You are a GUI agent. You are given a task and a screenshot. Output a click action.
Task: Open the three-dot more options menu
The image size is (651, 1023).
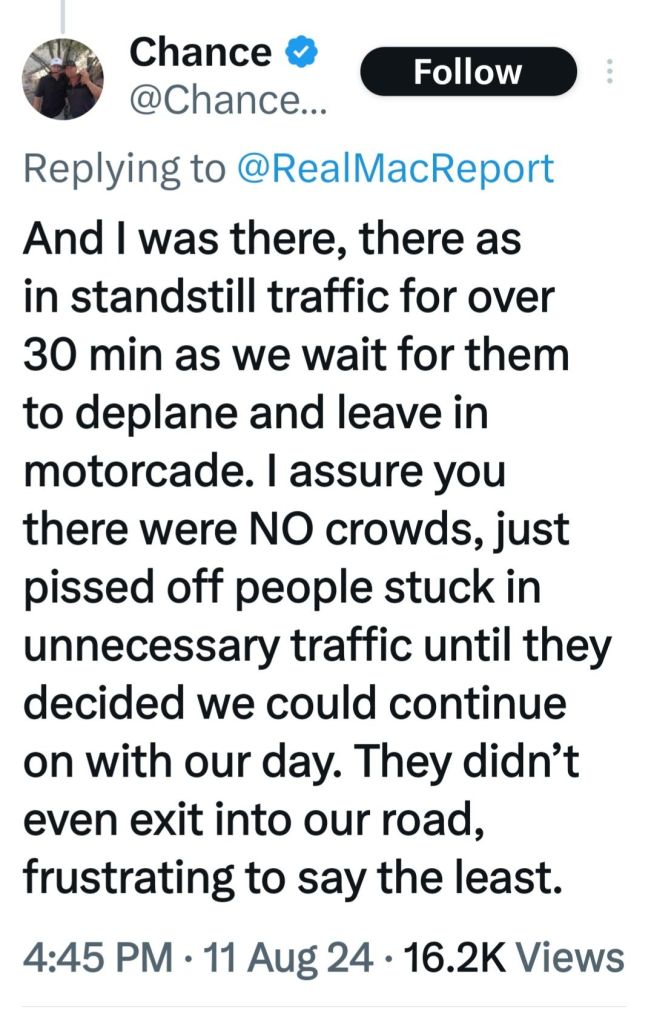click(611, 72)
